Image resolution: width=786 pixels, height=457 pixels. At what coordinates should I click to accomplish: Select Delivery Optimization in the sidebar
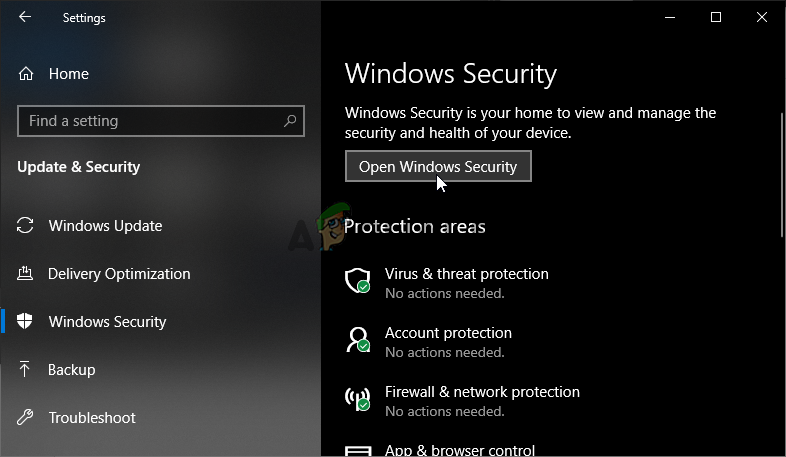(x=119, y=274)
